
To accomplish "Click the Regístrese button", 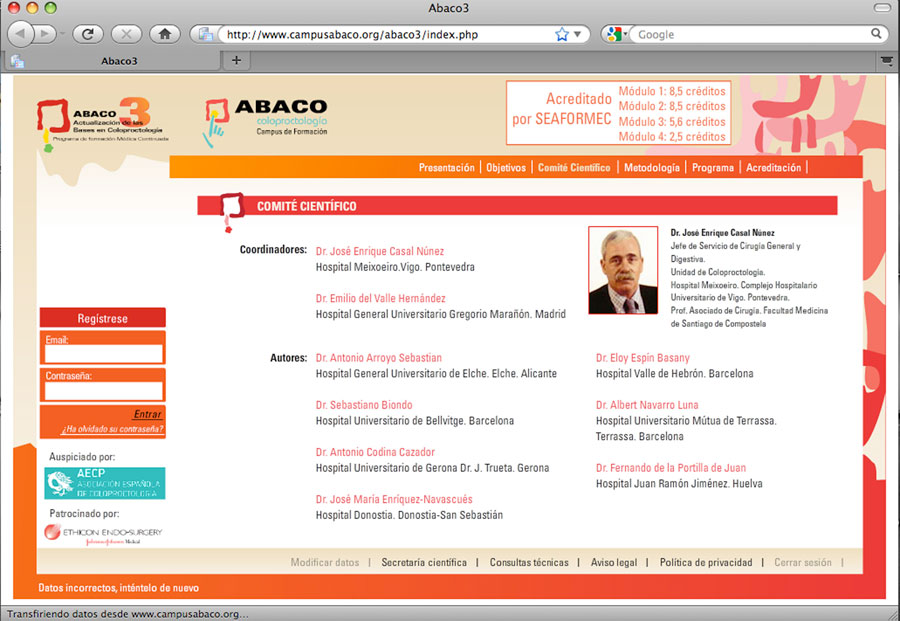I will (103, 318).
